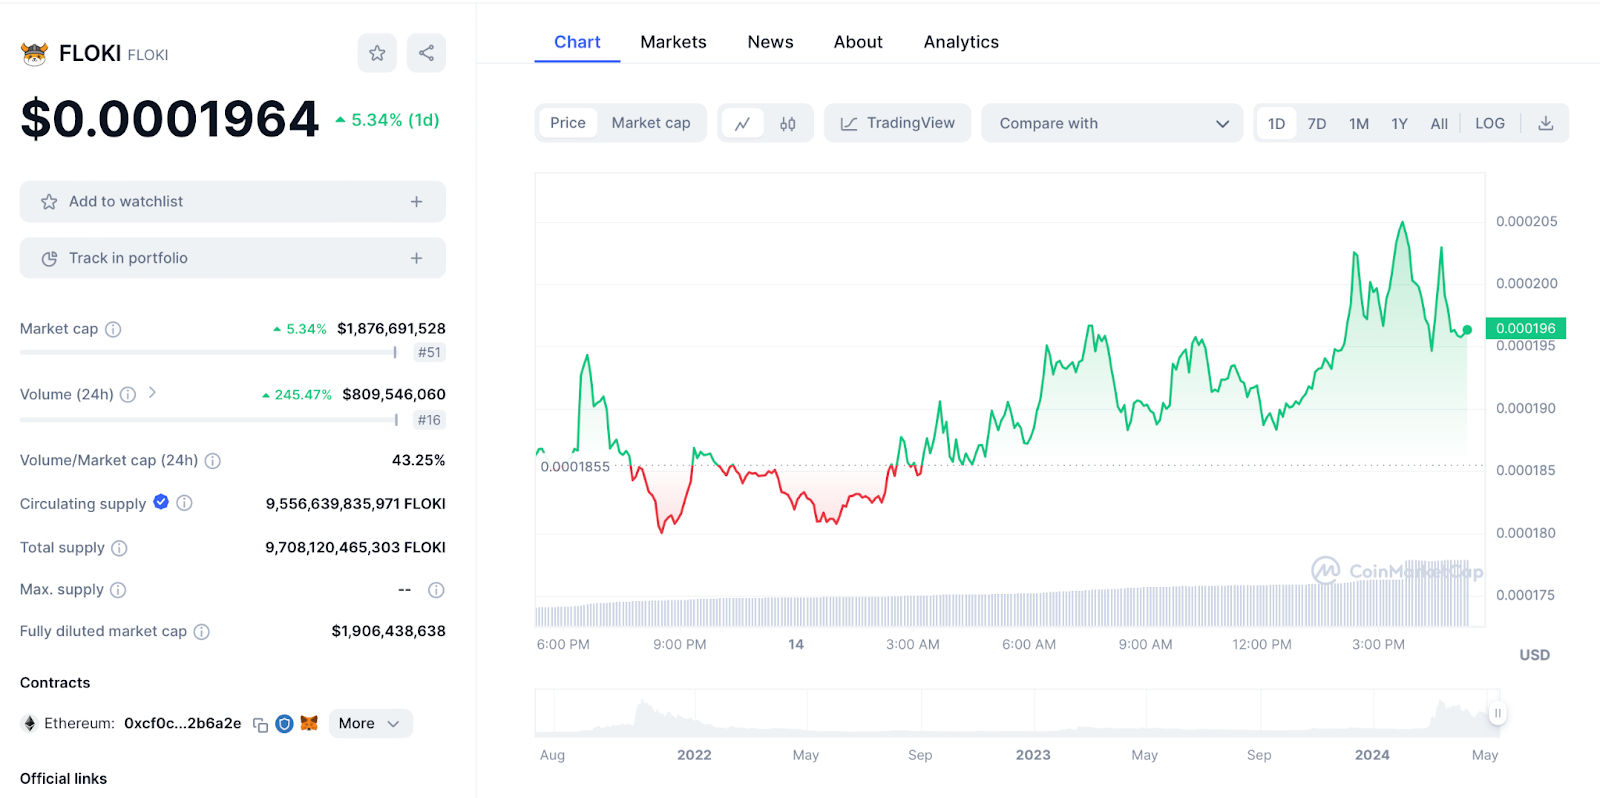The height and width of the screenshot is (798, 1600).
Task: Set chart range to 7D
Action: point(1317,123)
